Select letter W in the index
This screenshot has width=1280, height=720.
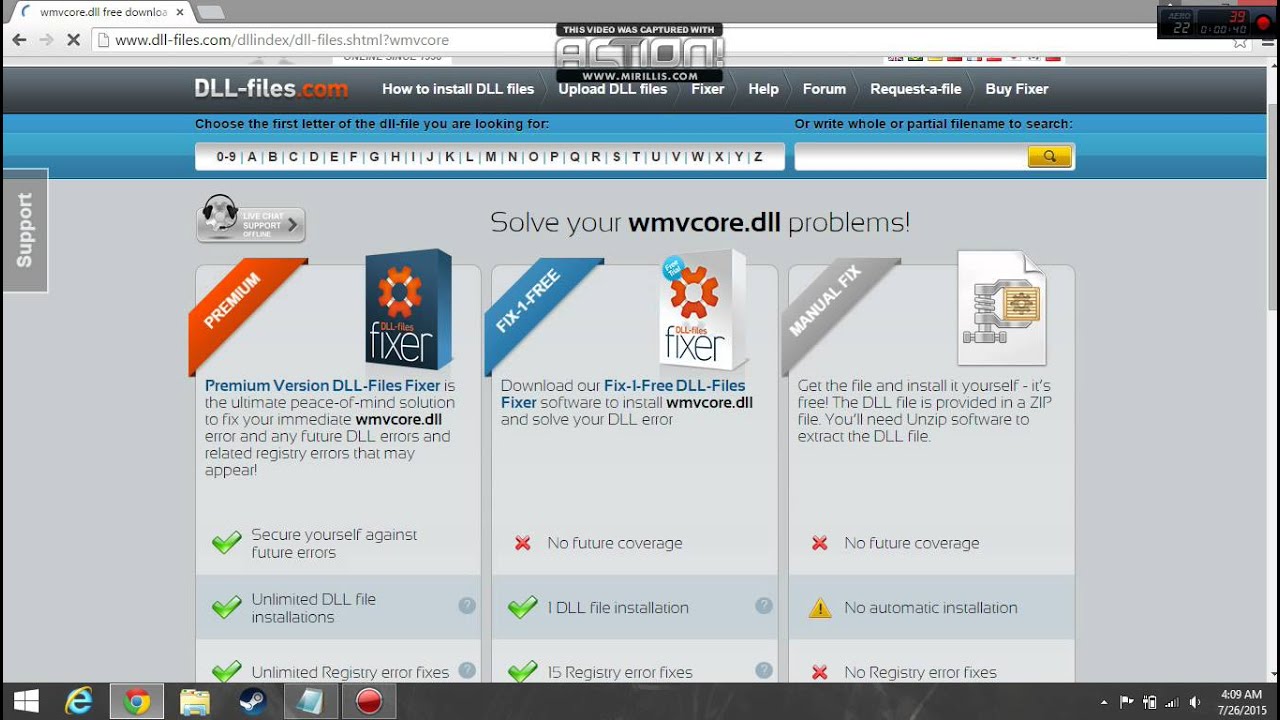[698, 157]
